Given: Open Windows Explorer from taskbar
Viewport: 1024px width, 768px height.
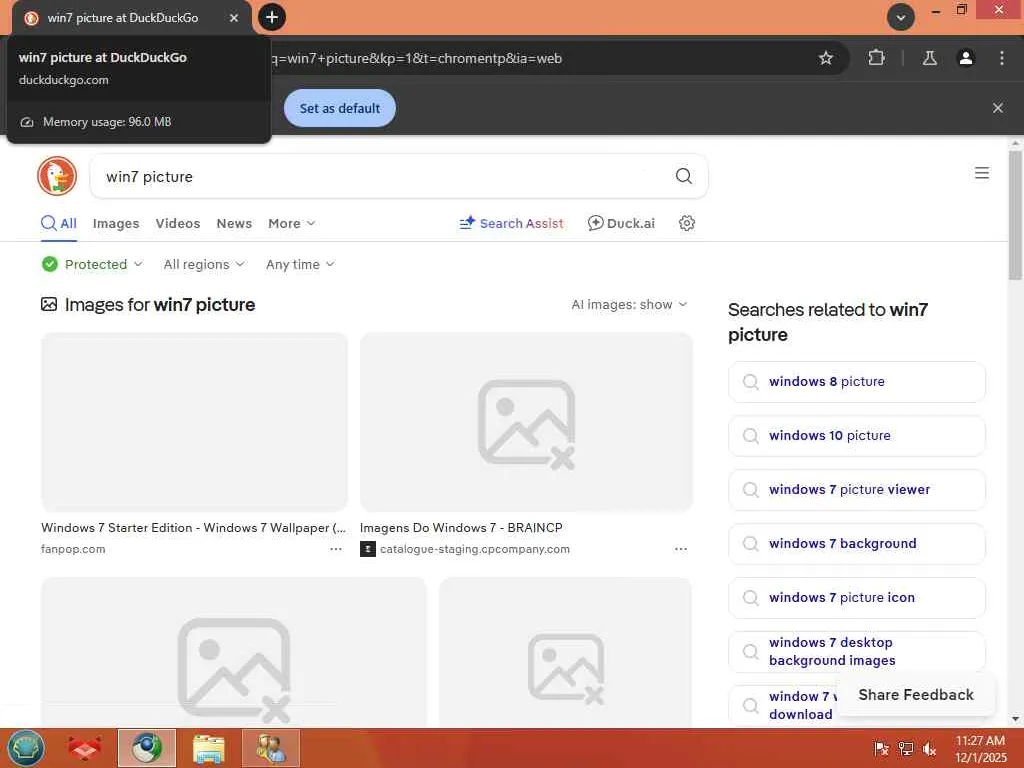Looking at the screenshot, I should pos(209,748).
